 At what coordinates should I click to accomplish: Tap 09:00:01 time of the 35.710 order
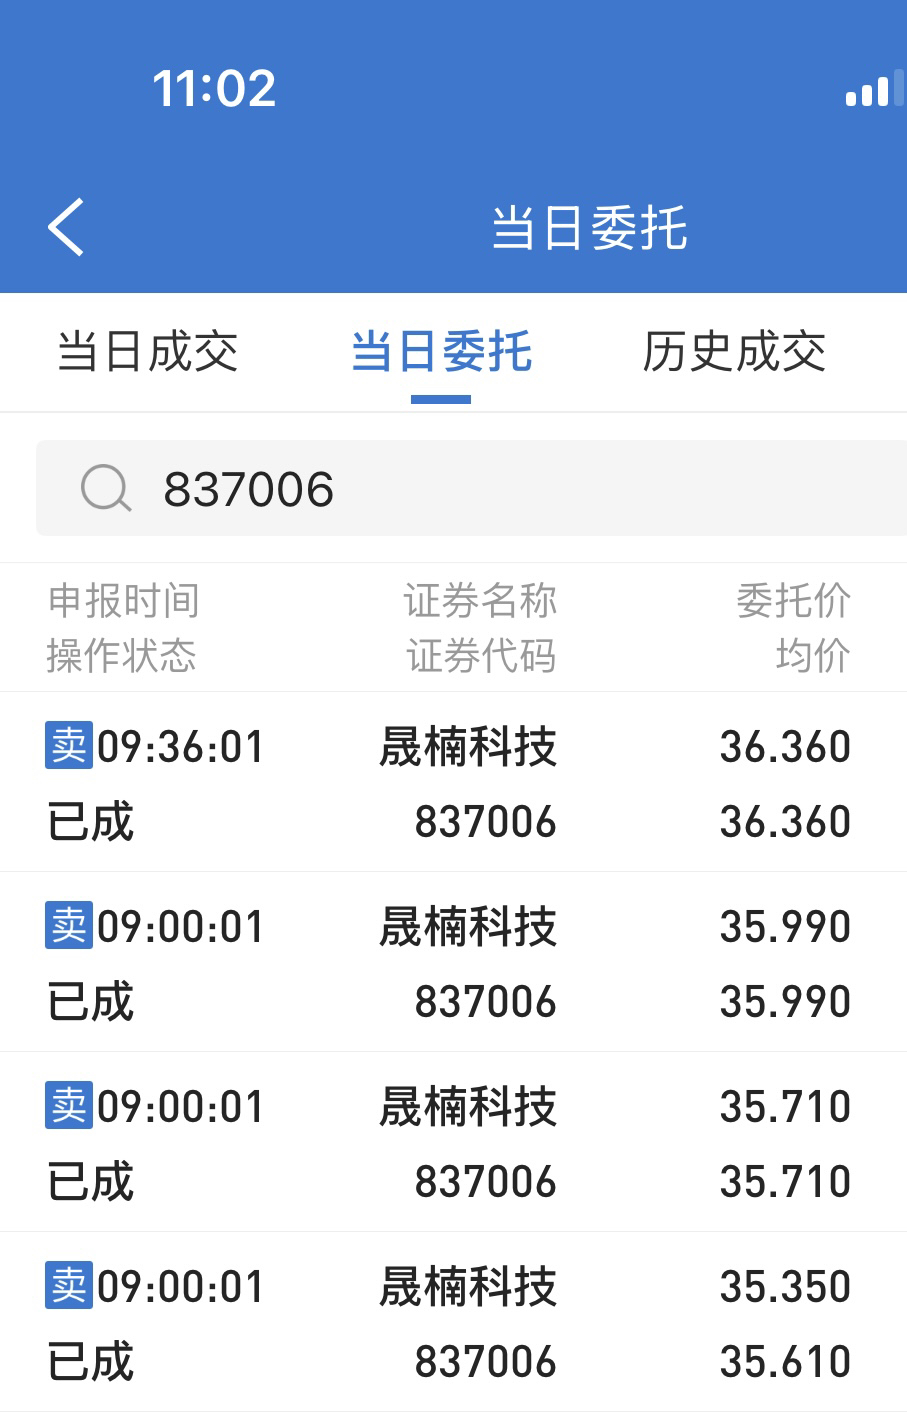click(x=181, y=1107)
